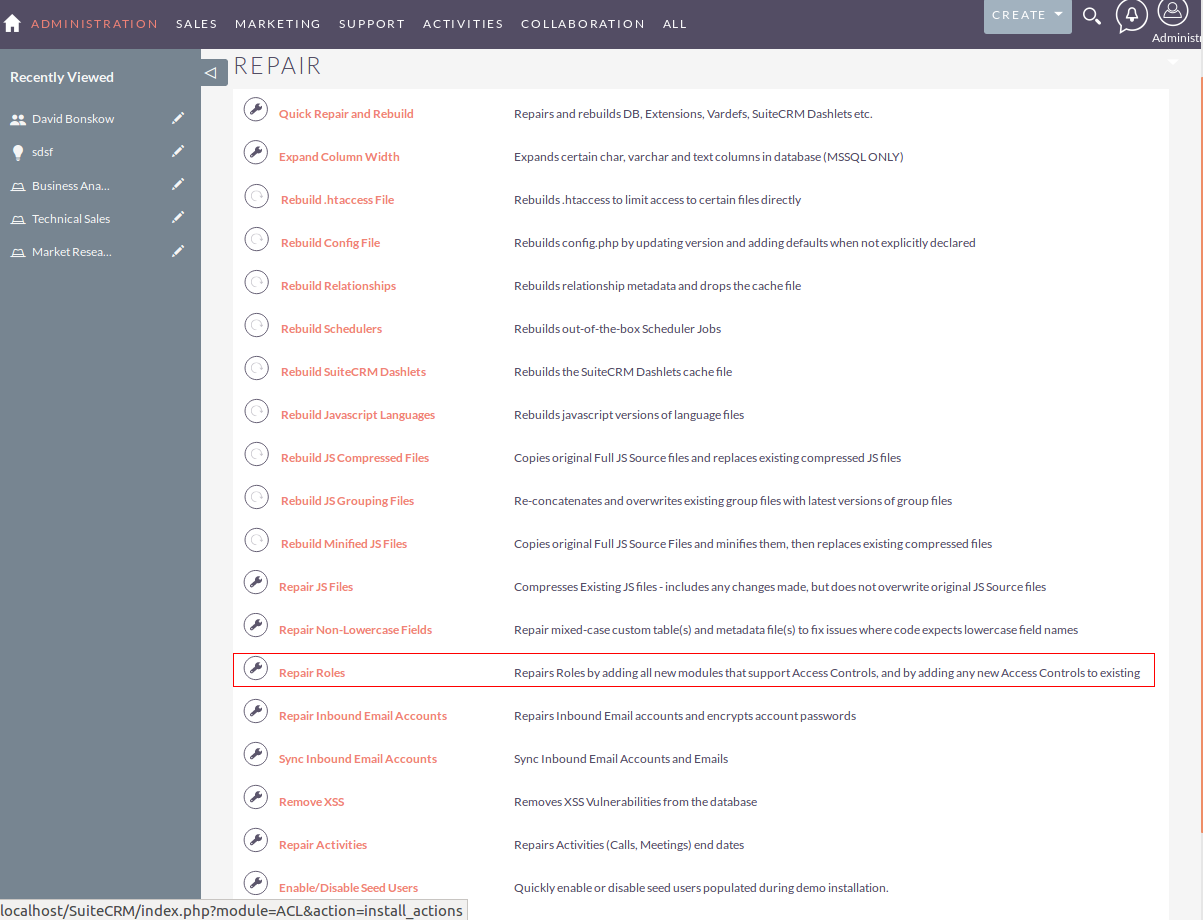This screenshot has height=920, width=1203.
Task: Open the Administrator user avatar menu
Action: click(1172, 13)
